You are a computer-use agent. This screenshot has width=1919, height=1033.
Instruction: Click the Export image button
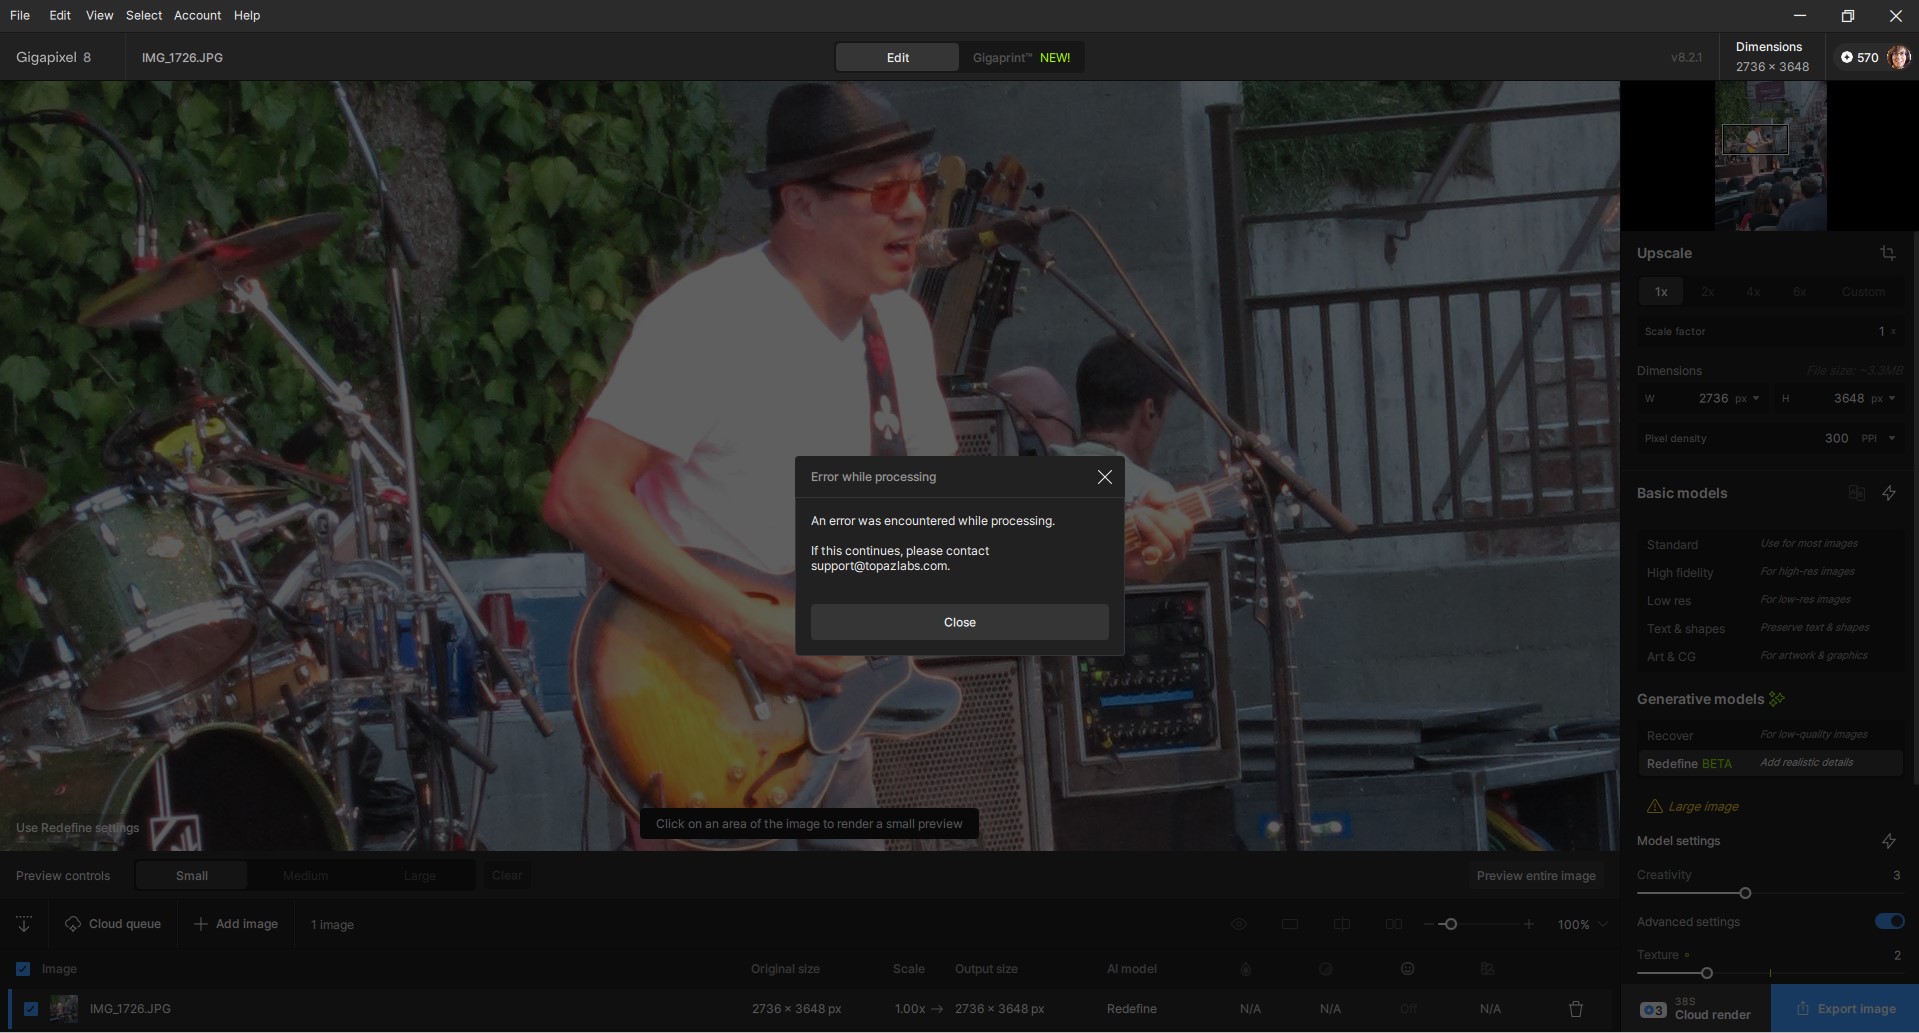click(1845, 1008)
